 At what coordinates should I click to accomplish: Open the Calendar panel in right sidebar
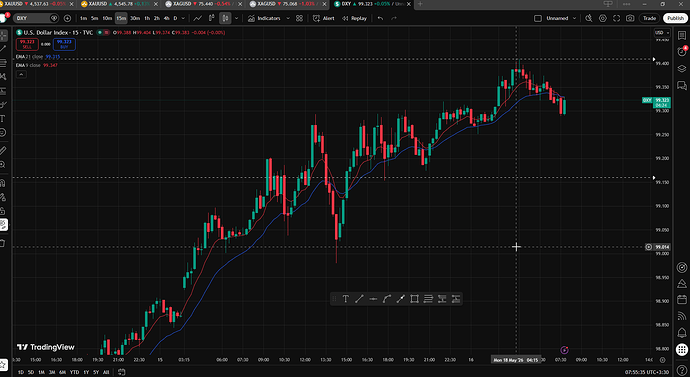click(682, 300)
